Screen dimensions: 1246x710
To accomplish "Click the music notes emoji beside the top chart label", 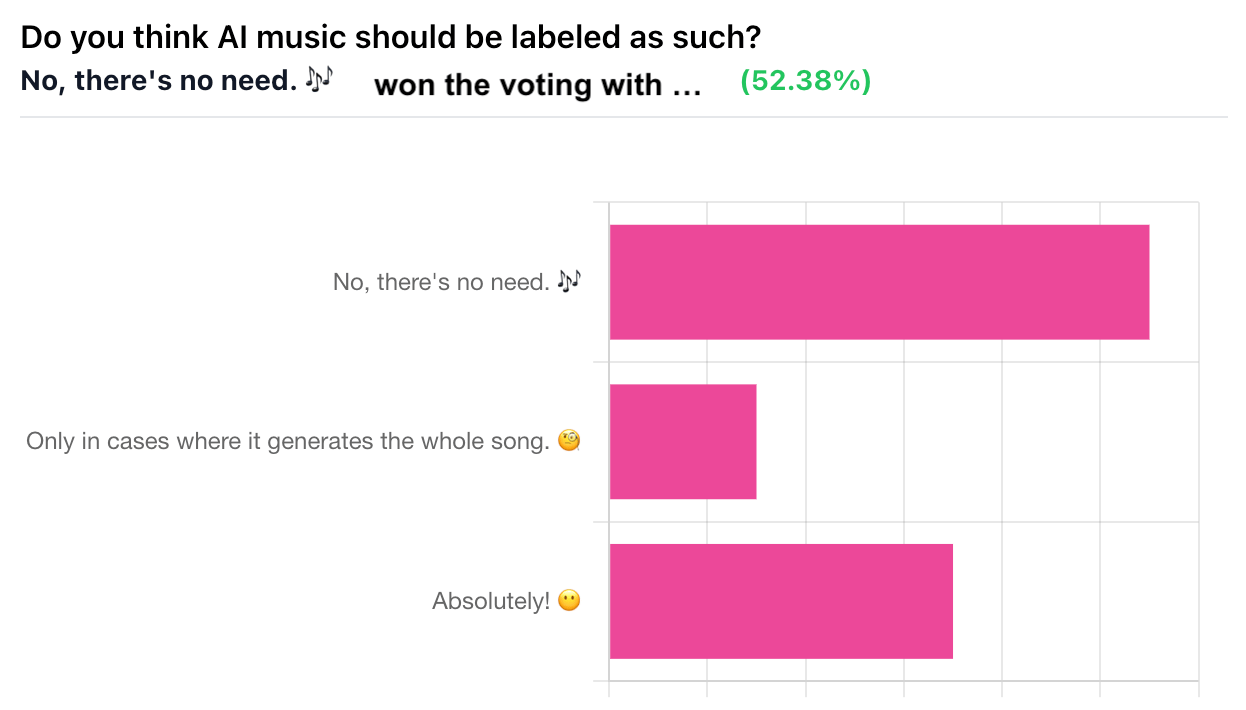I will (568, 282).
